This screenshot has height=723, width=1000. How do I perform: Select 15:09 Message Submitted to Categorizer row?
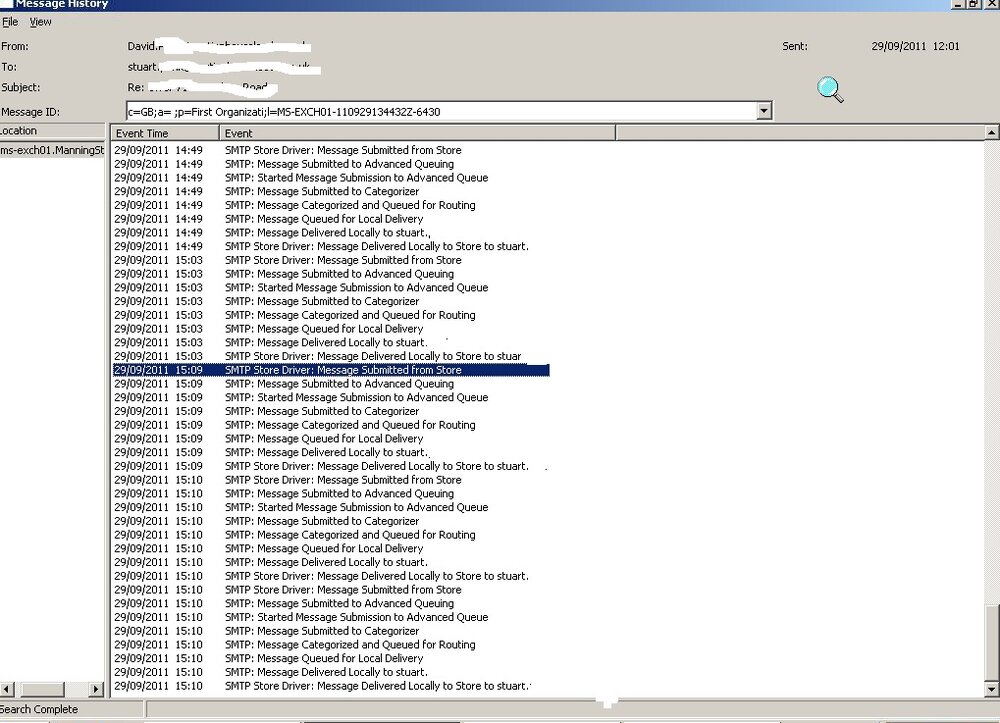tap(267, 411)
